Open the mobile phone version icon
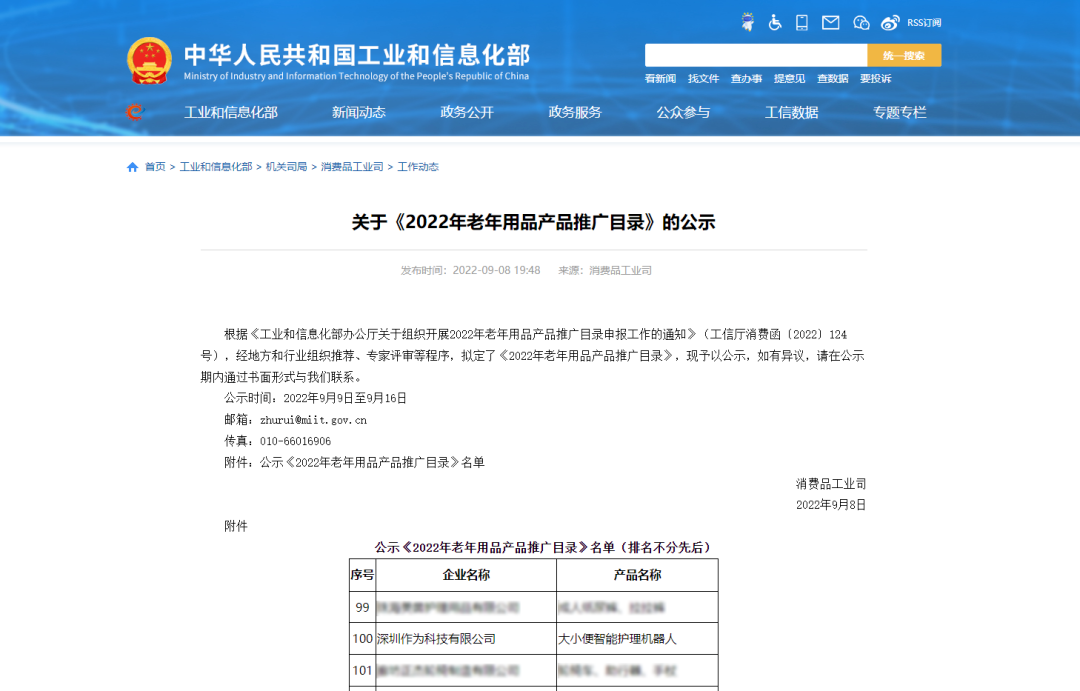 click(802, 22)
